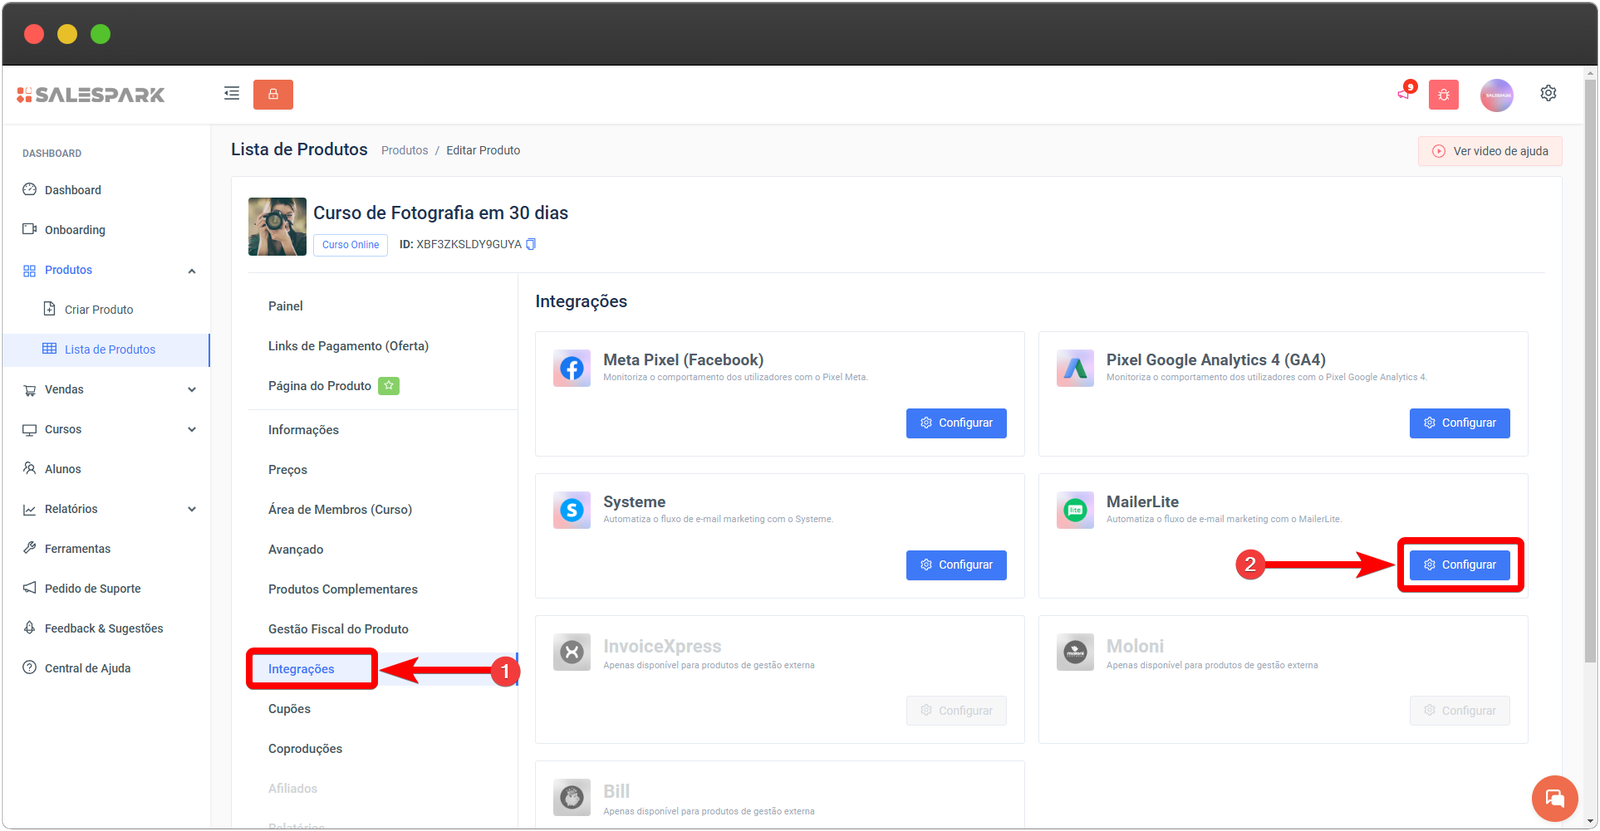Viewport: 1600px width, 831px height.
Task: Open the live chat bubble
Action: pyautogui.click(x=1554, y=798)
